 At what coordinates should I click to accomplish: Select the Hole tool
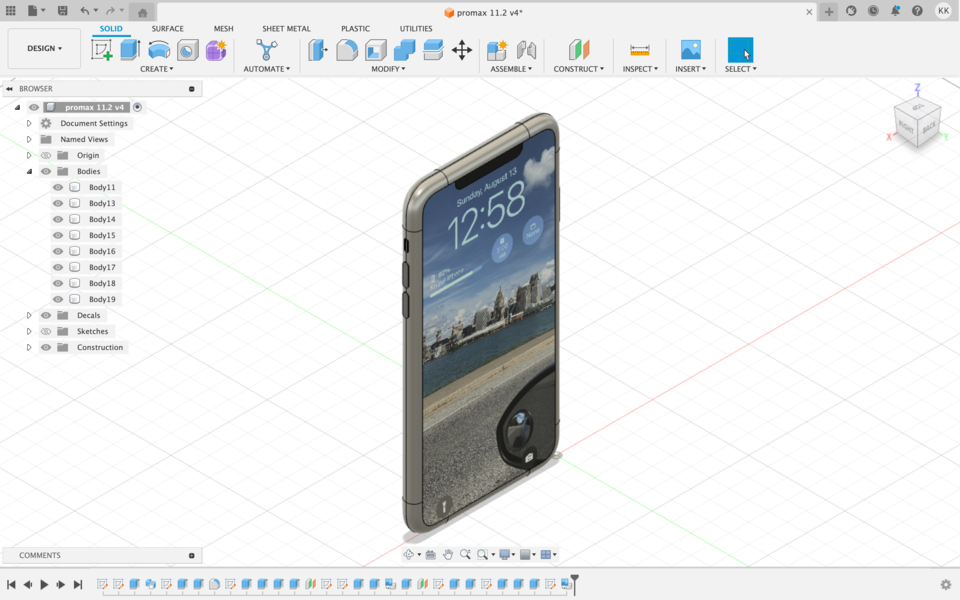186,50
